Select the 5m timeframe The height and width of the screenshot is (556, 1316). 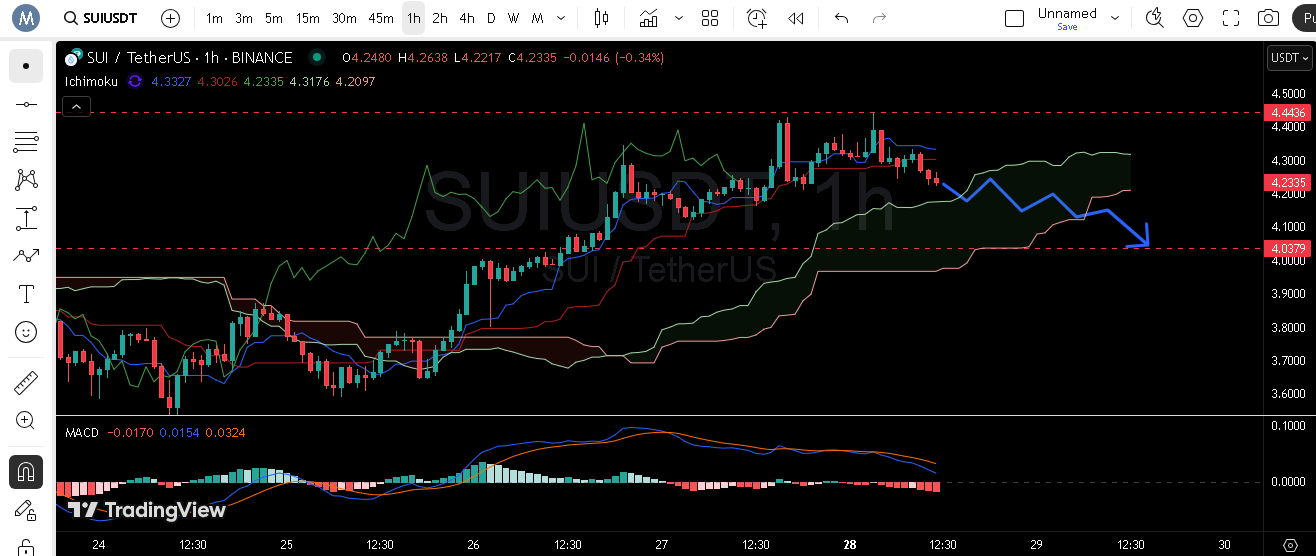pos(274,18)
